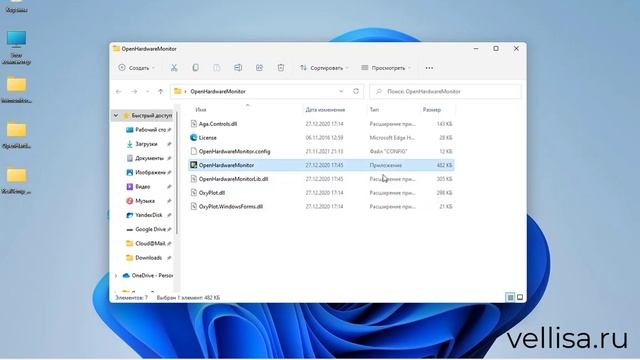Click the 143 КБ size cell
The height and width of the screenshot is (360, 640).
point(444,124)
